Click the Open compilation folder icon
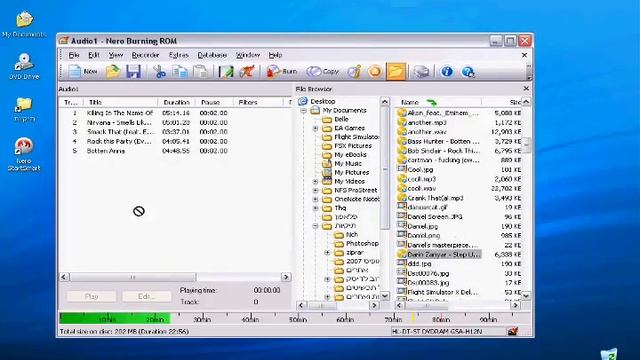The width and height of the screenshot is (640, 360). [x=113, y=71]
